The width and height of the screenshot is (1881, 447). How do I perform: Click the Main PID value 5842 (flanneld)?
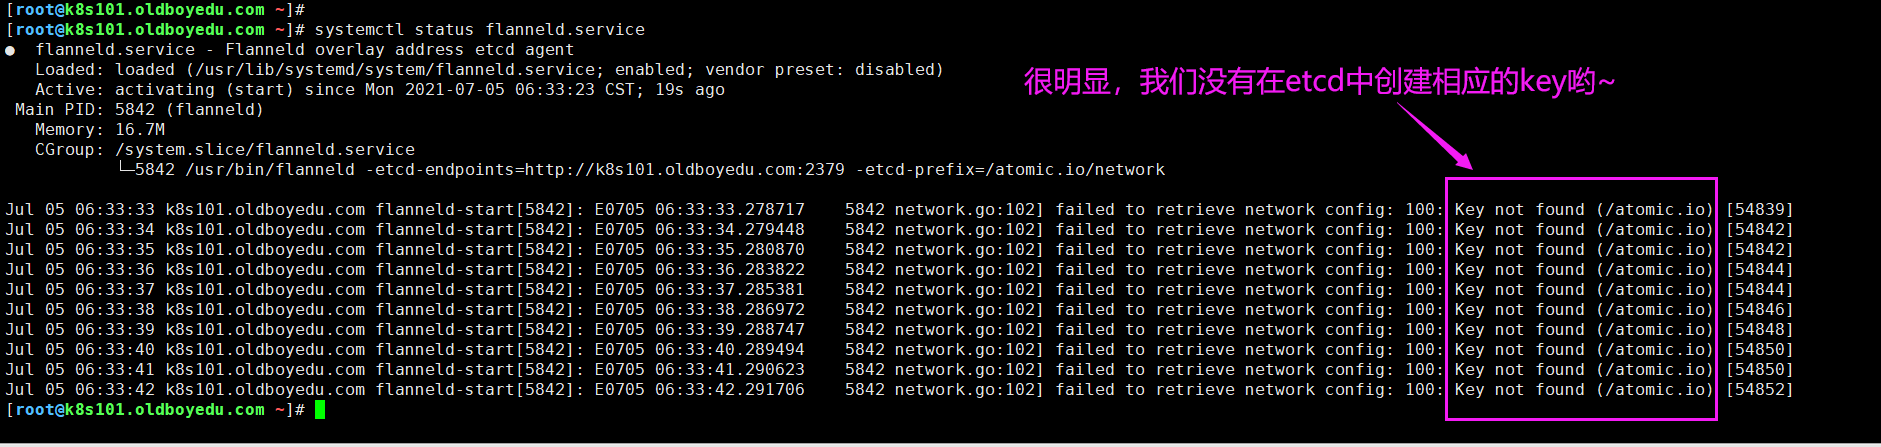189,110
